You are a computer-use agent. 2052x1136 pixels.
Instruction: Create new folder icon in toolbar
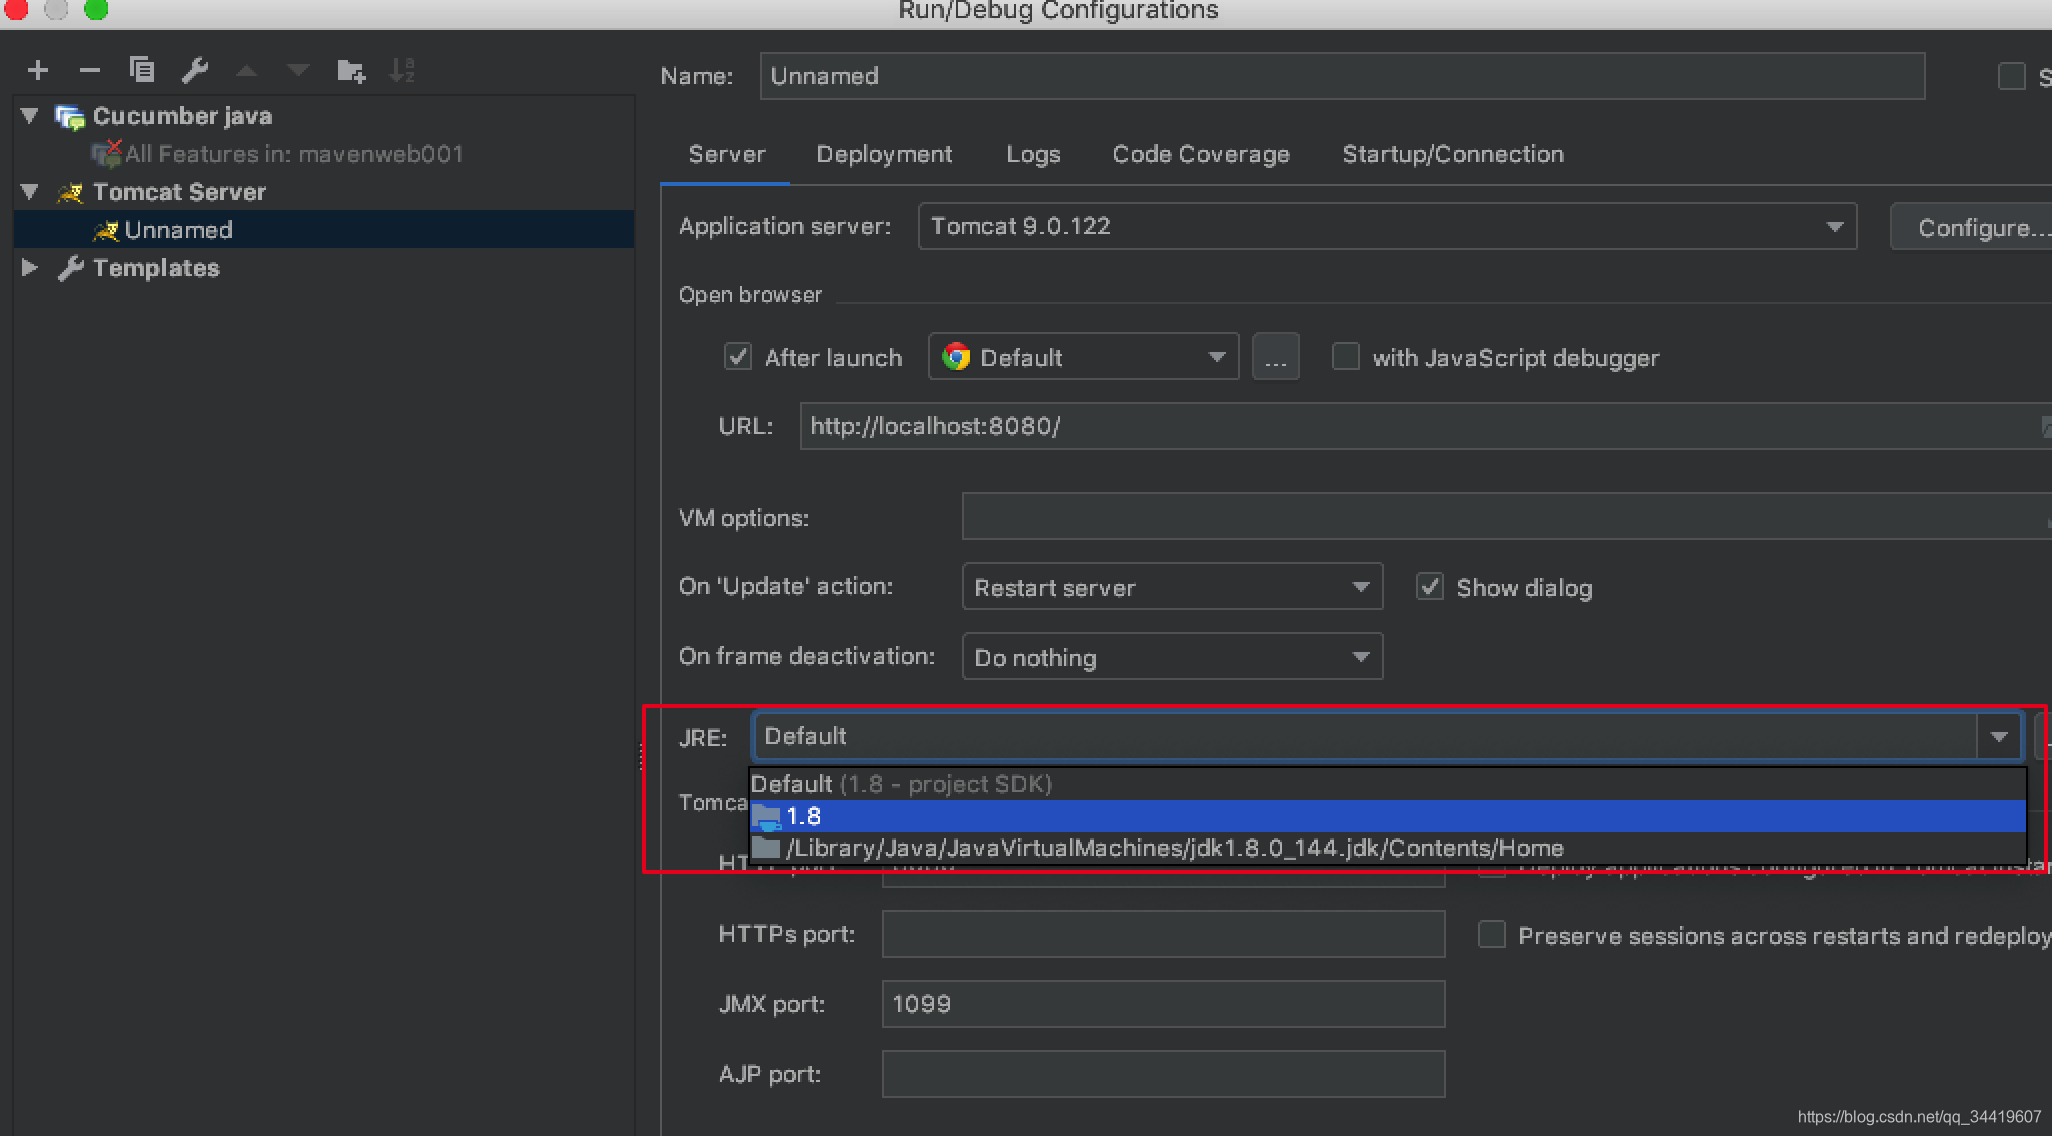click(x=351, y=70)
